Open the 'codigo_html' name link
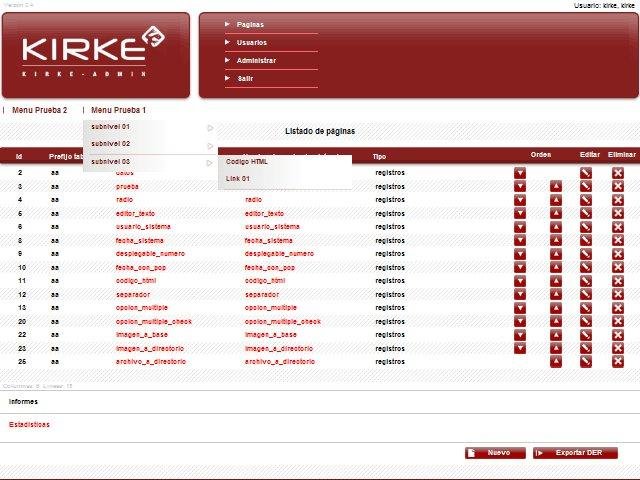This screenshot has width=640, height=480. [x=136, y=281]
